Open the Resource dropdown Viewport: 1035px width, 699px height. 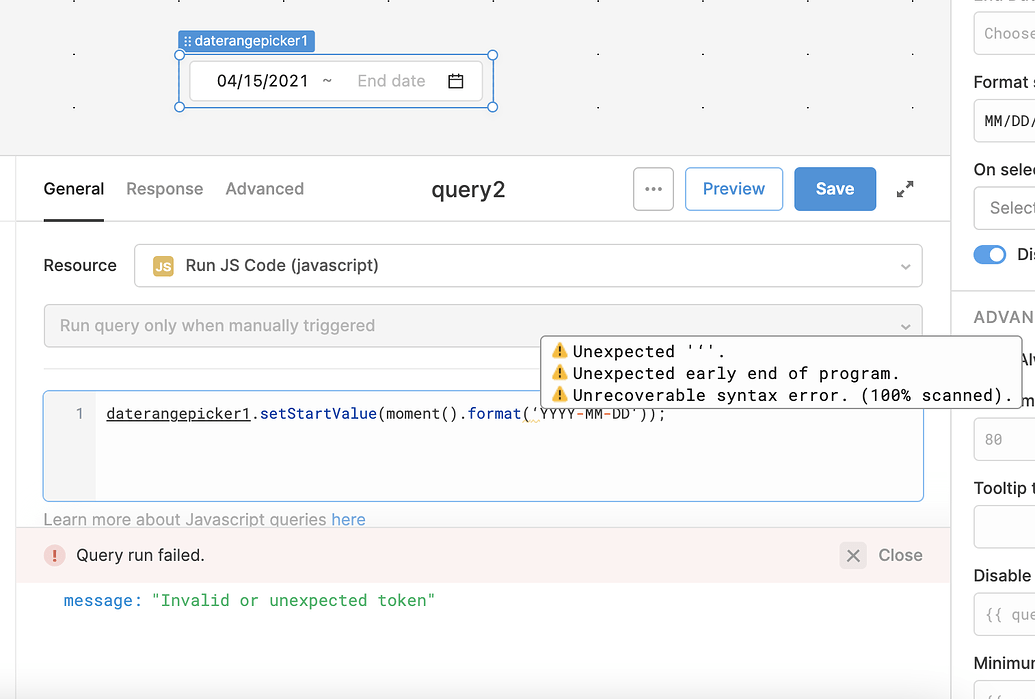[x=528, y=266]
